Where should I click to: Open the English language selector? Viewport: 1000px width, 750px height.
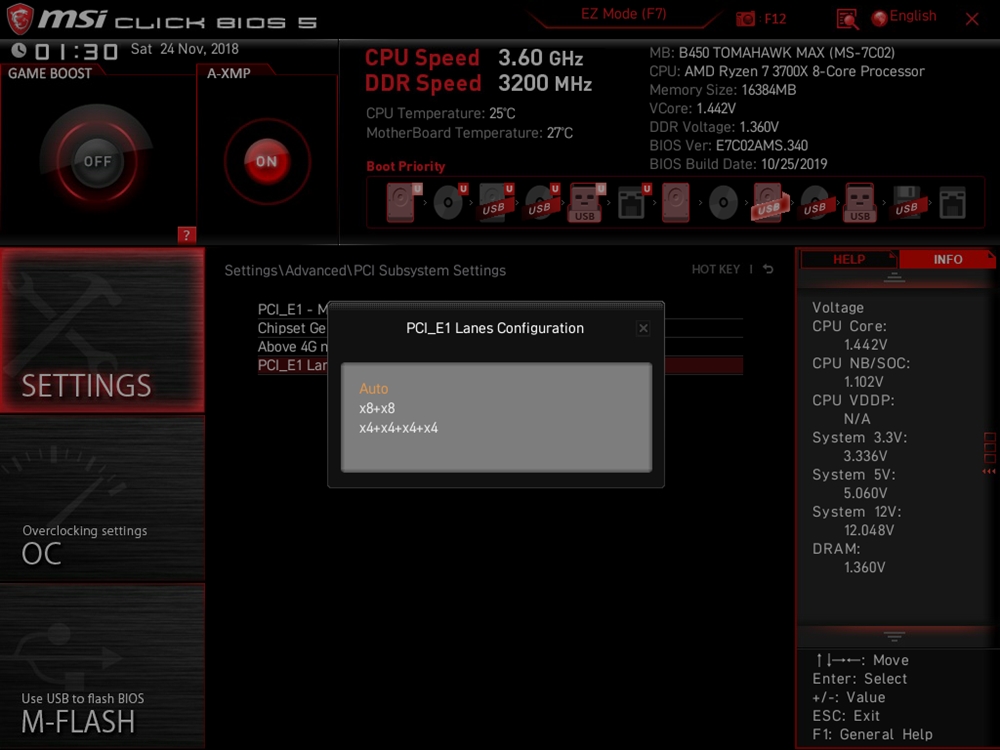click(904, 17)
